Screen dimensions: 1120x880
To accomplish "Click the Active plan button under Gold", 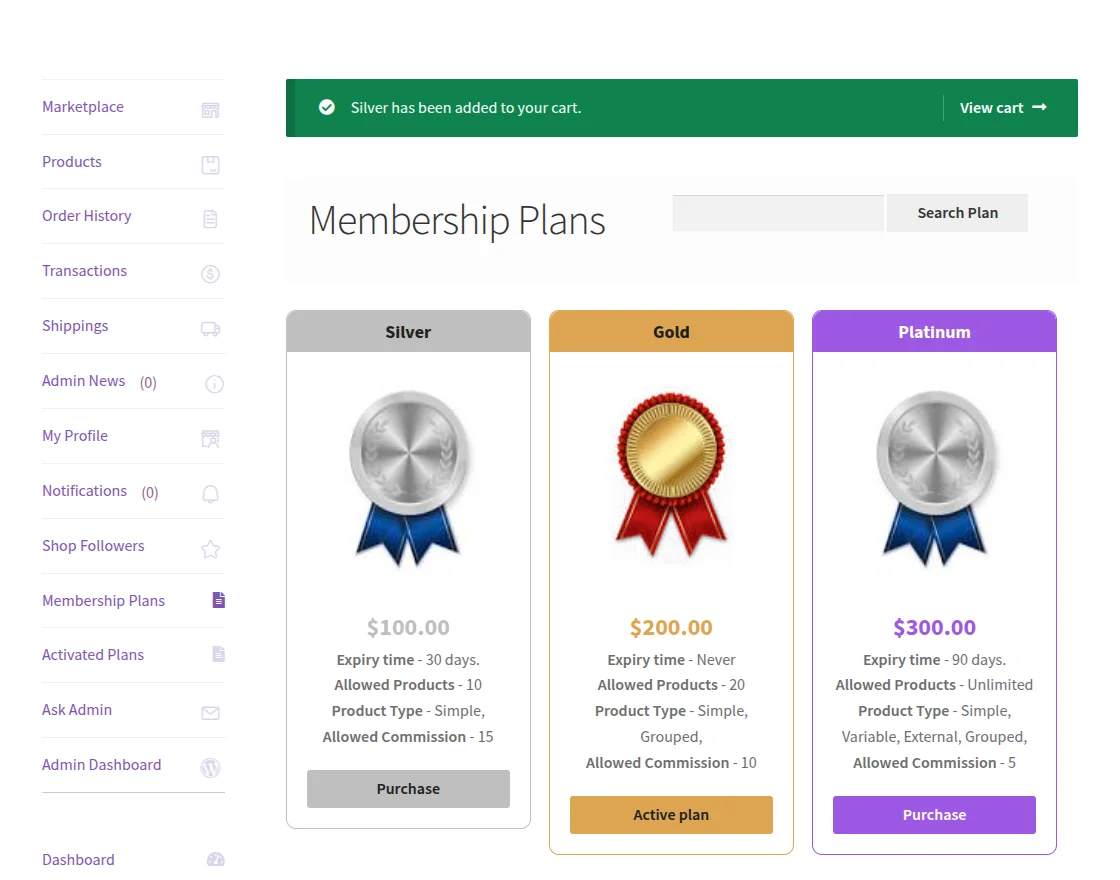I will (671, 815).
